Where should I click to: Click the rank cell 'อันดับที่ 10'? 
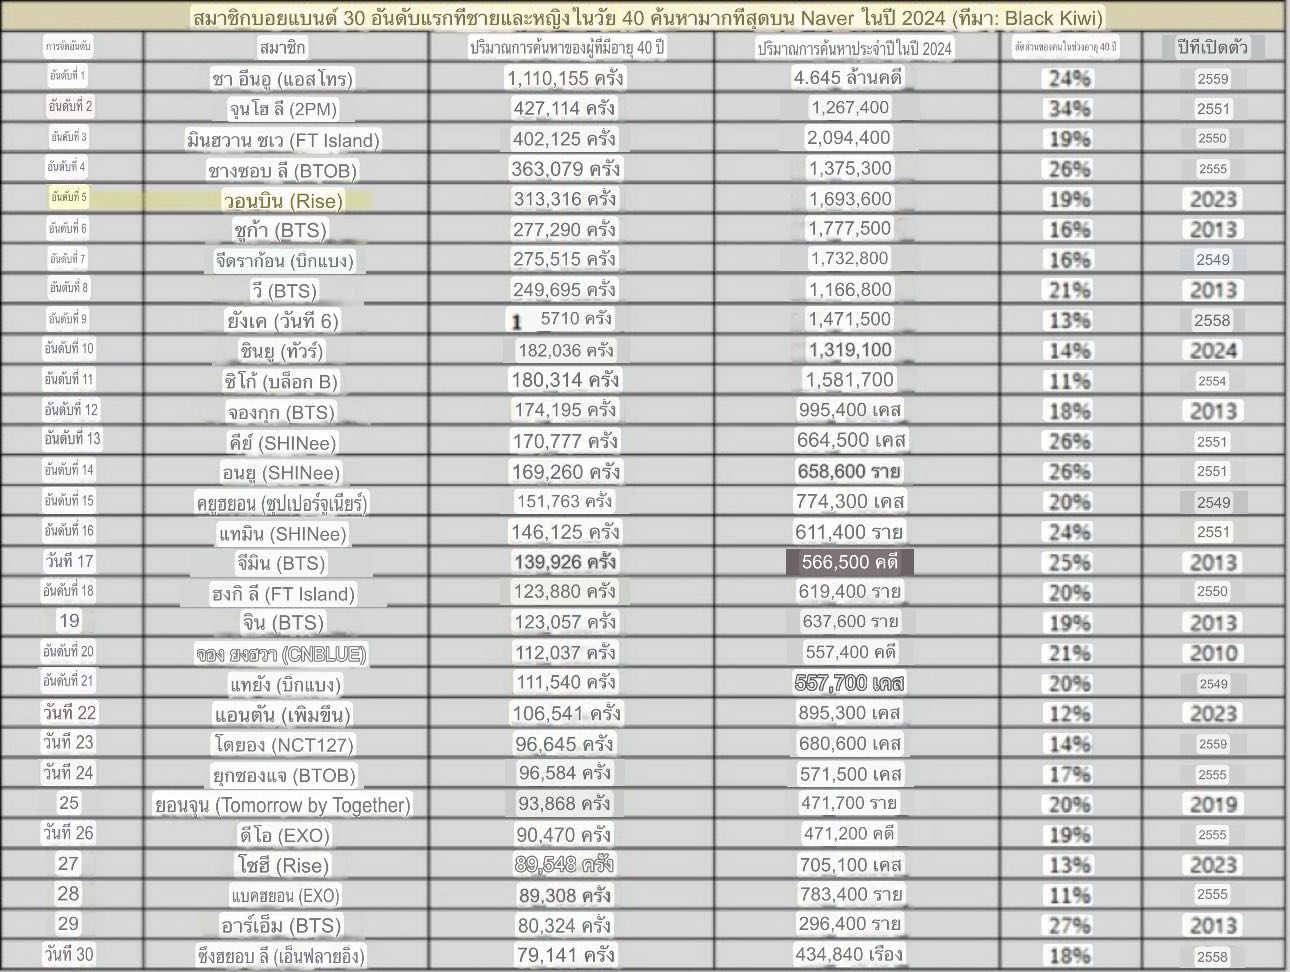click(x=69, y=349)
